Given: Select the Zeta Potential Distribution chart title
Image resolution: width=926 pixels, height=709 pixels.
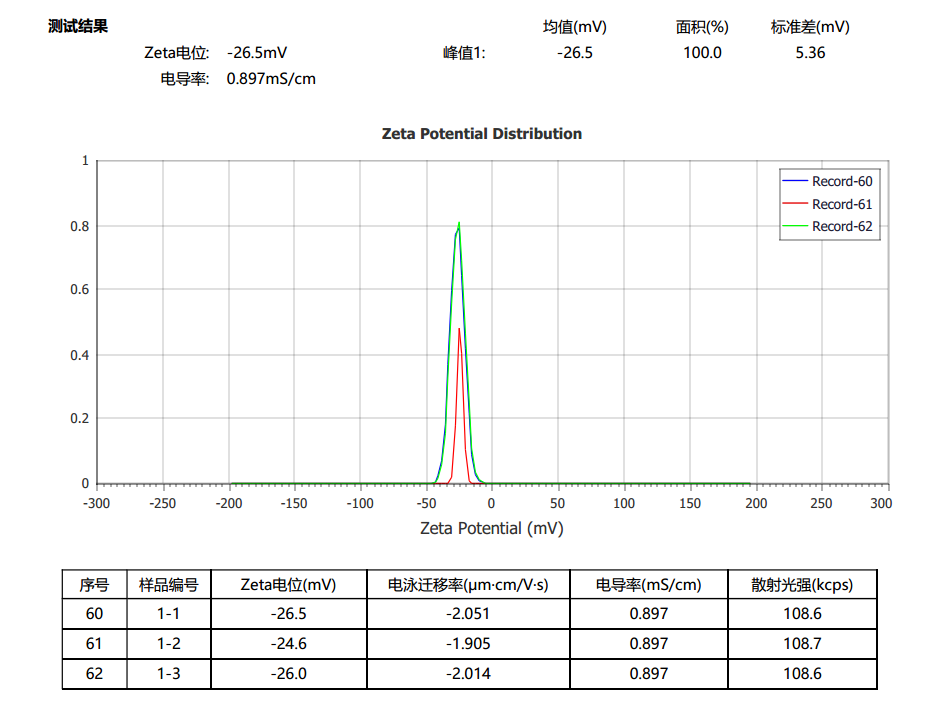Looking at the screenshot, I should 481,134.
